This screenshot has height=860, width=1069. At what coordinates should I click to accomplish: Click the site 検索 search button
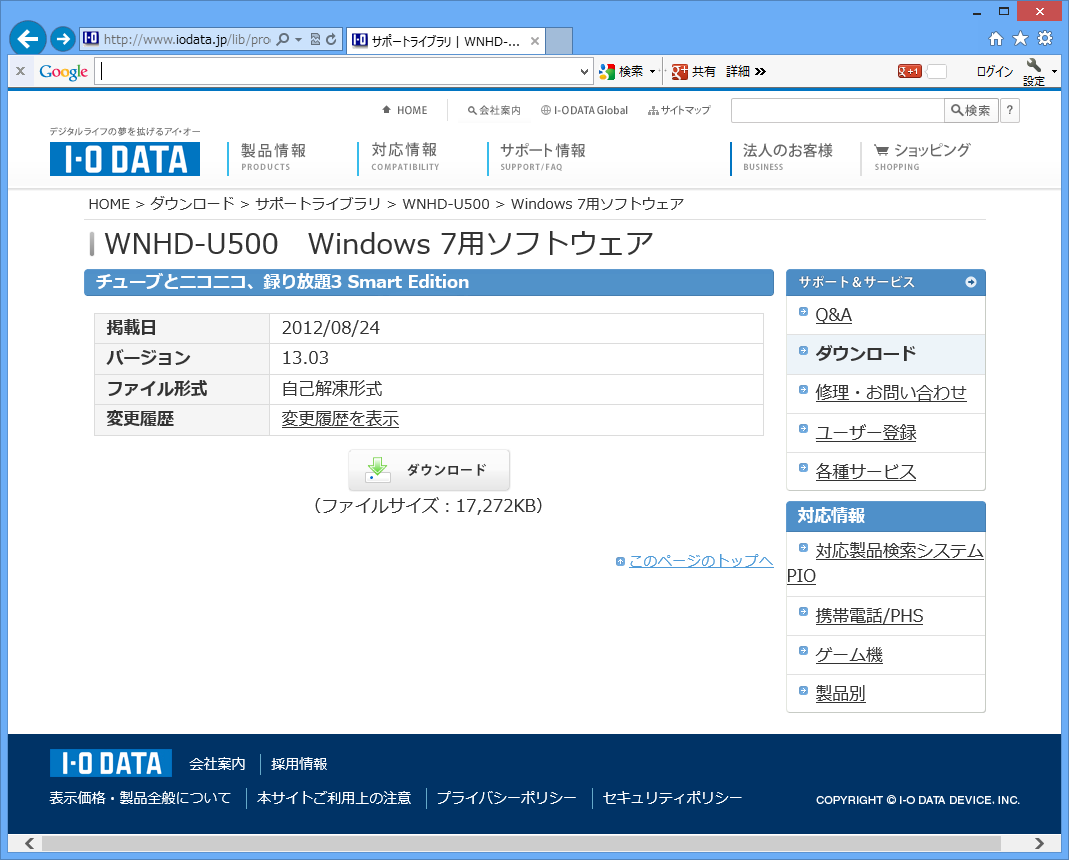(971, 110)
